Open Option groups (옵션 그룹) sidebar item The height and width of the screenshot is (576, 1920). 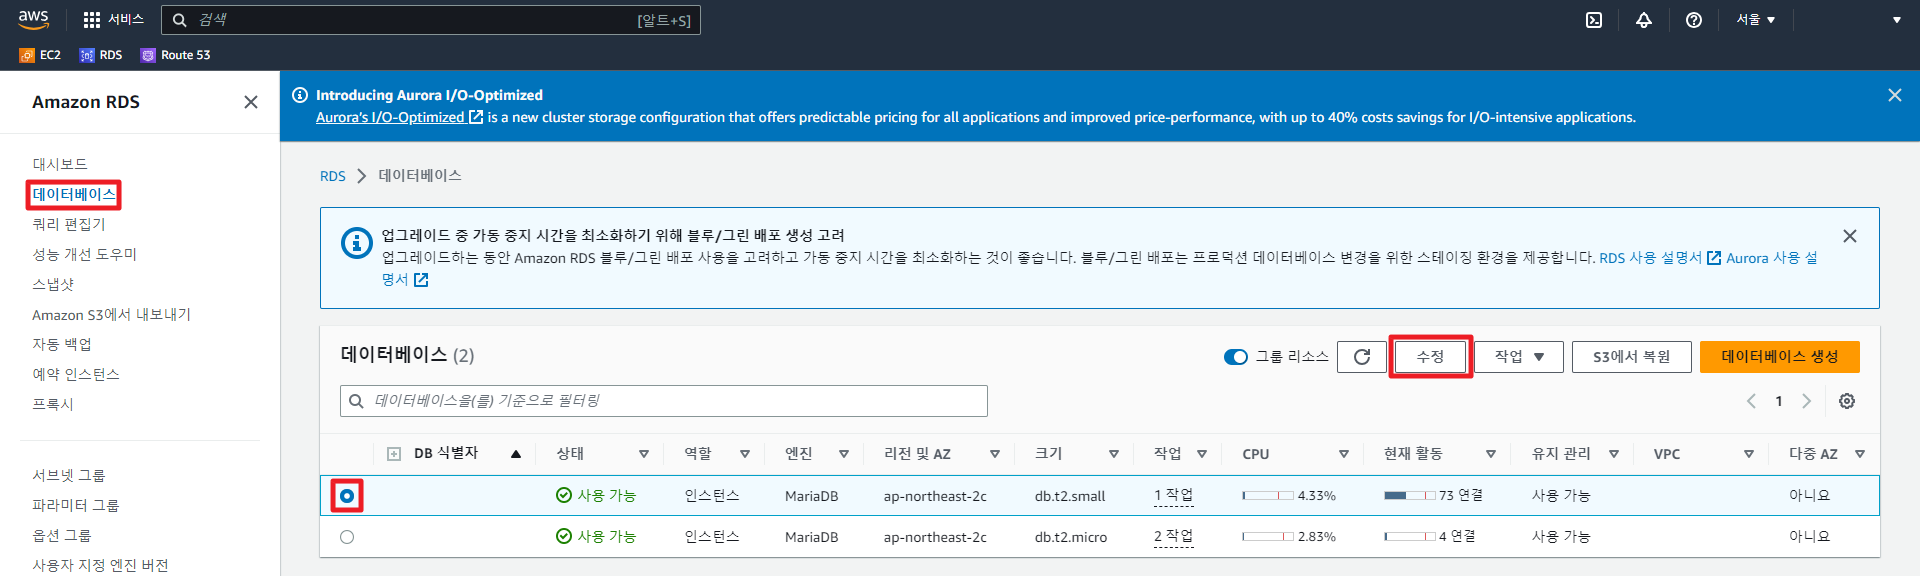[61, 535]
